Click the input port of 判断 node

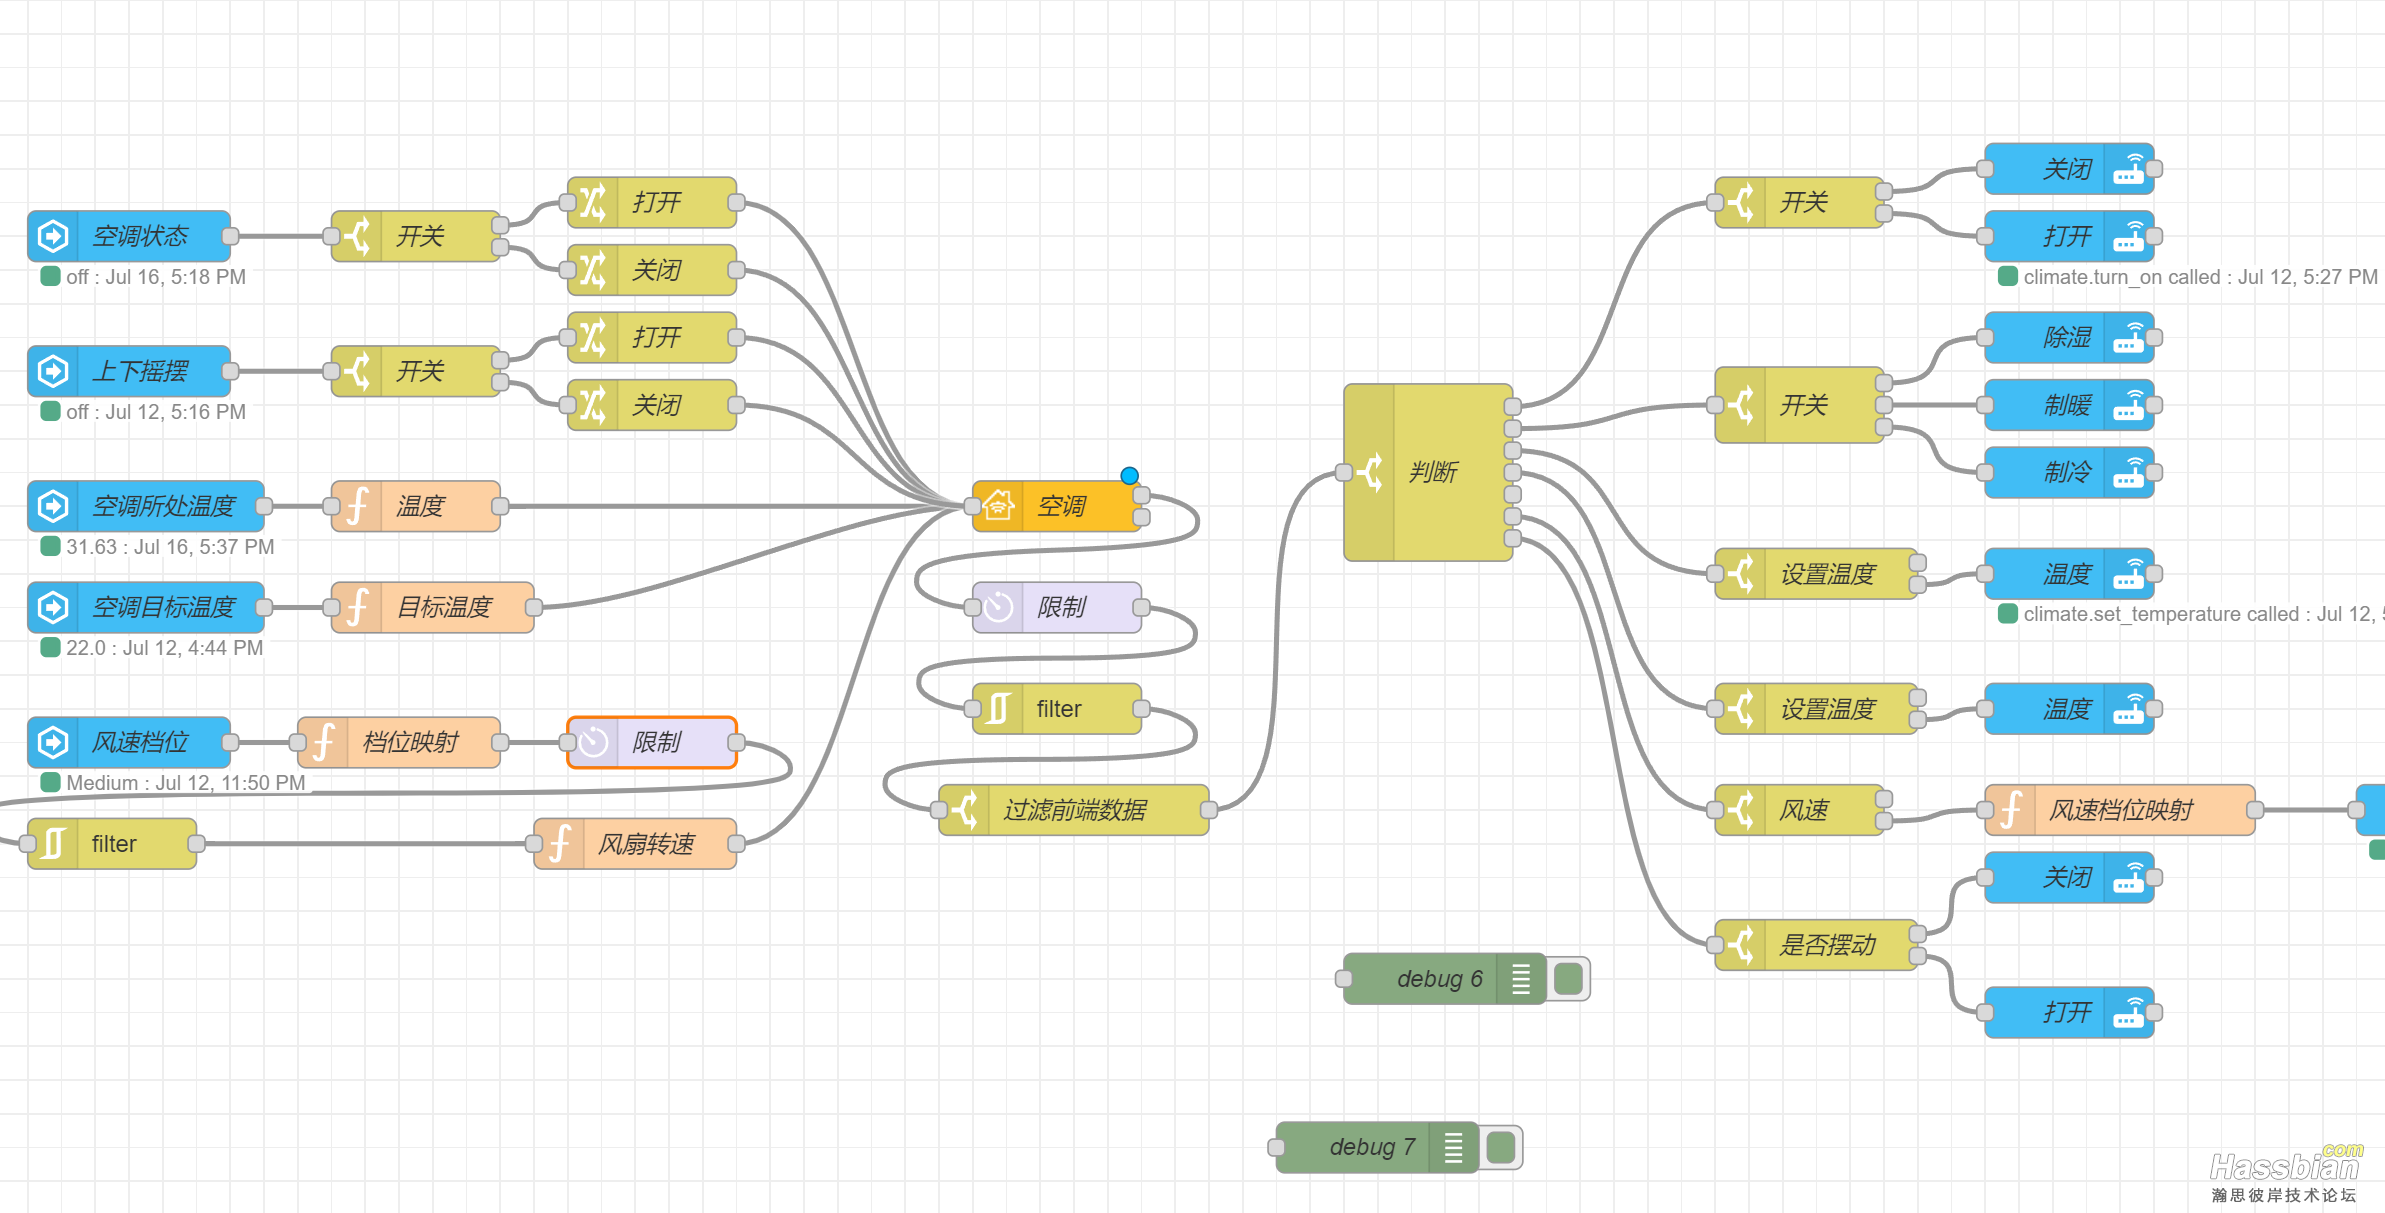pos(1344,472)
